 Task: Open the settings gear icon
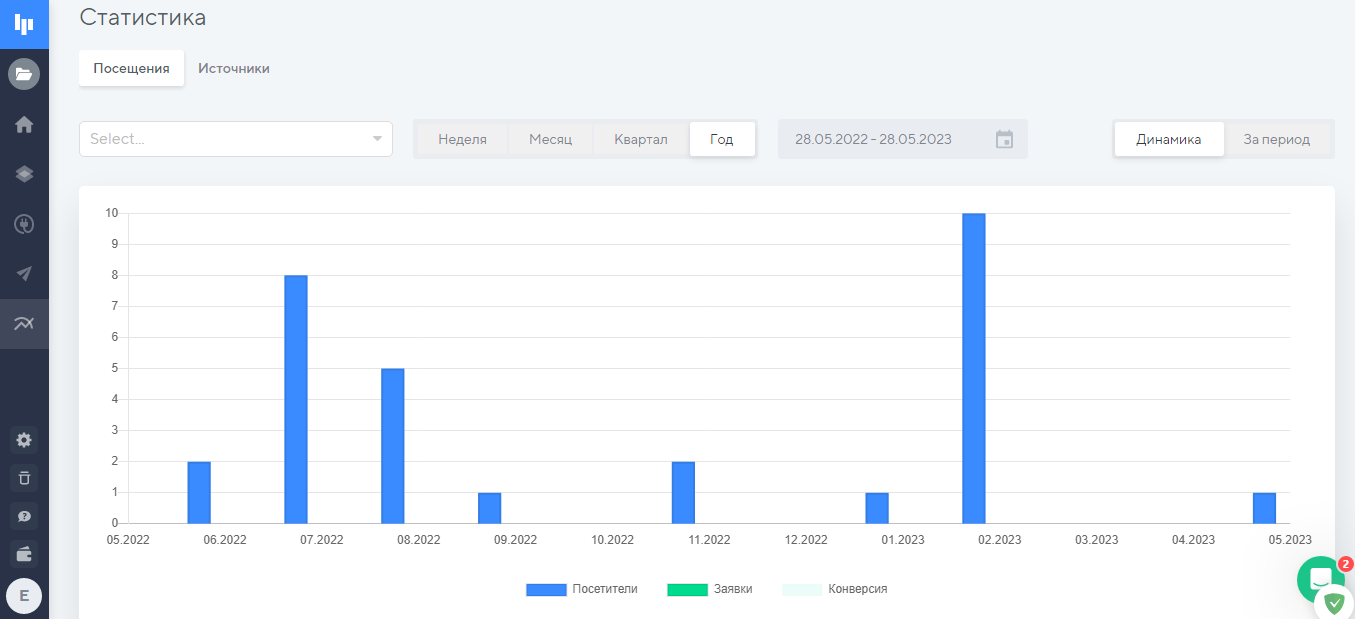point(24,440)
